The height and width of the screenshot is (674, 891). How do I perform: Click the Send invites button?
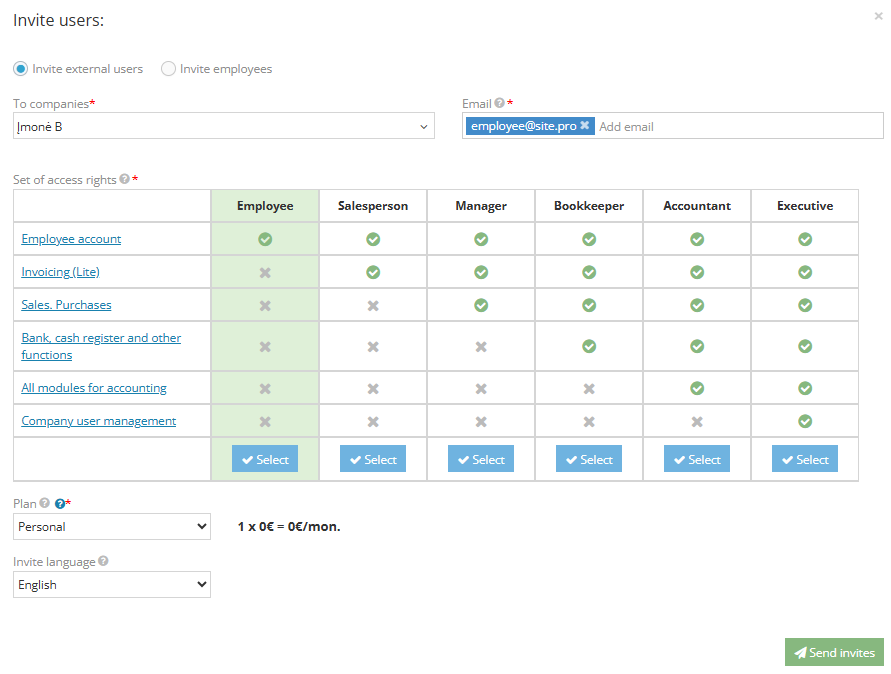tap(834, 652)
